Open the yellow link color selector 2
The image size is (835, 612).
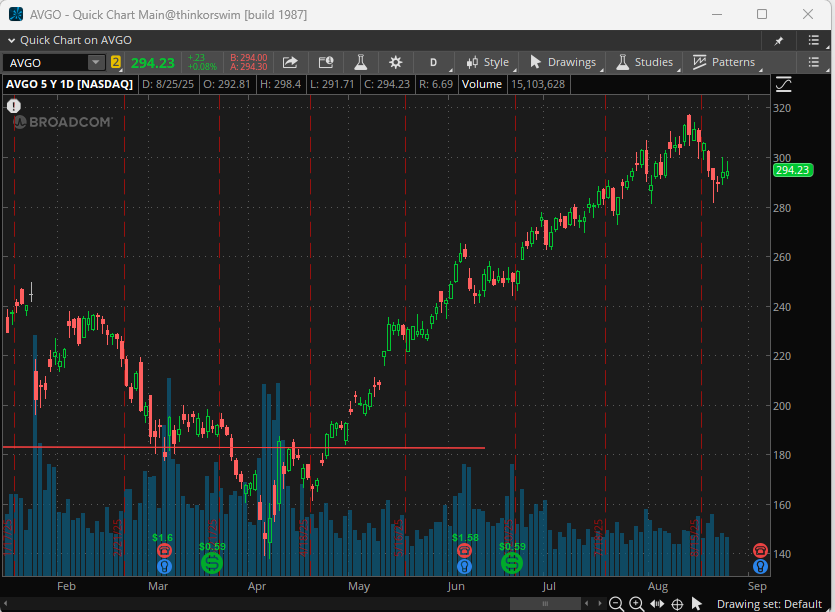[116, 62]
